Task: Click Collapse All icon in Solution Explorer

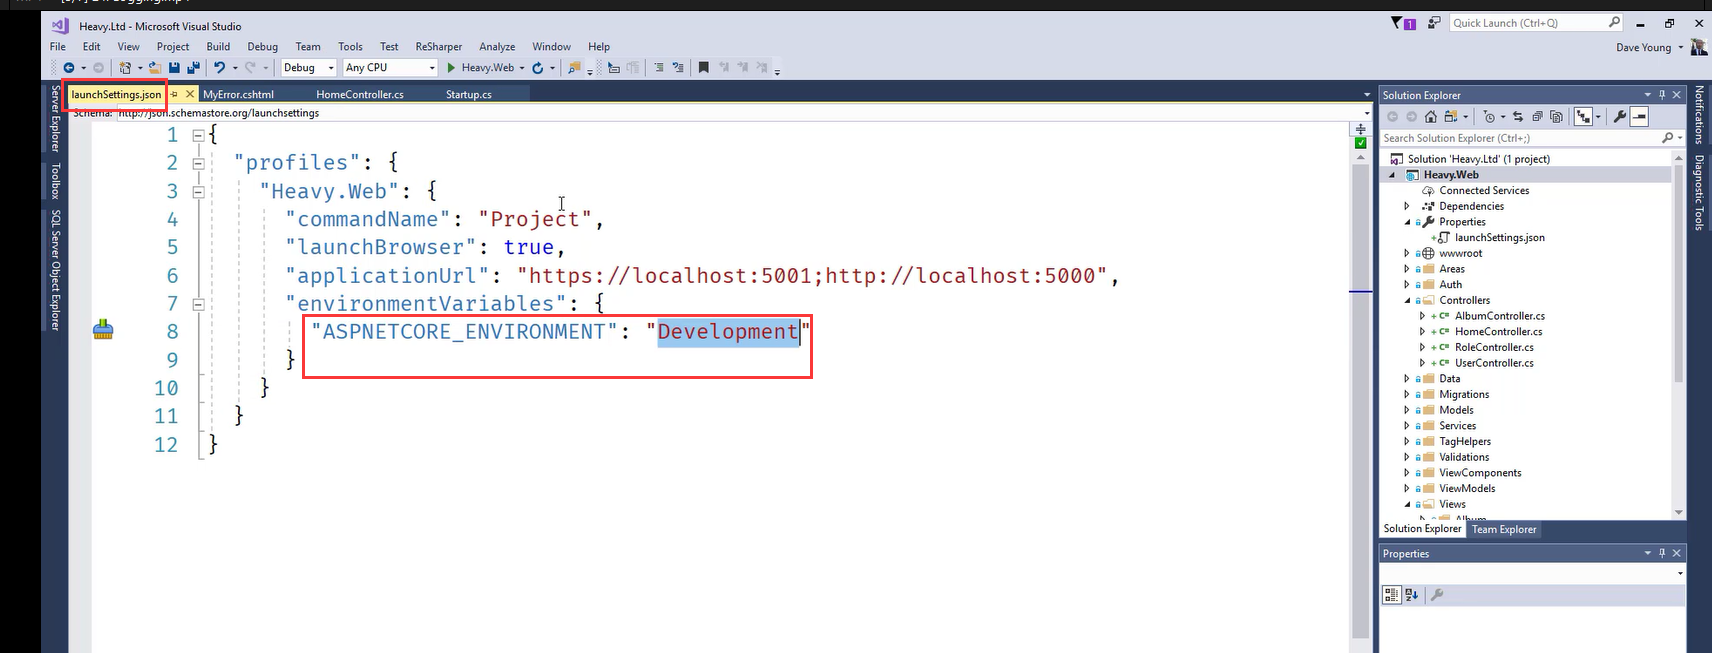Action: point(1537,117)
